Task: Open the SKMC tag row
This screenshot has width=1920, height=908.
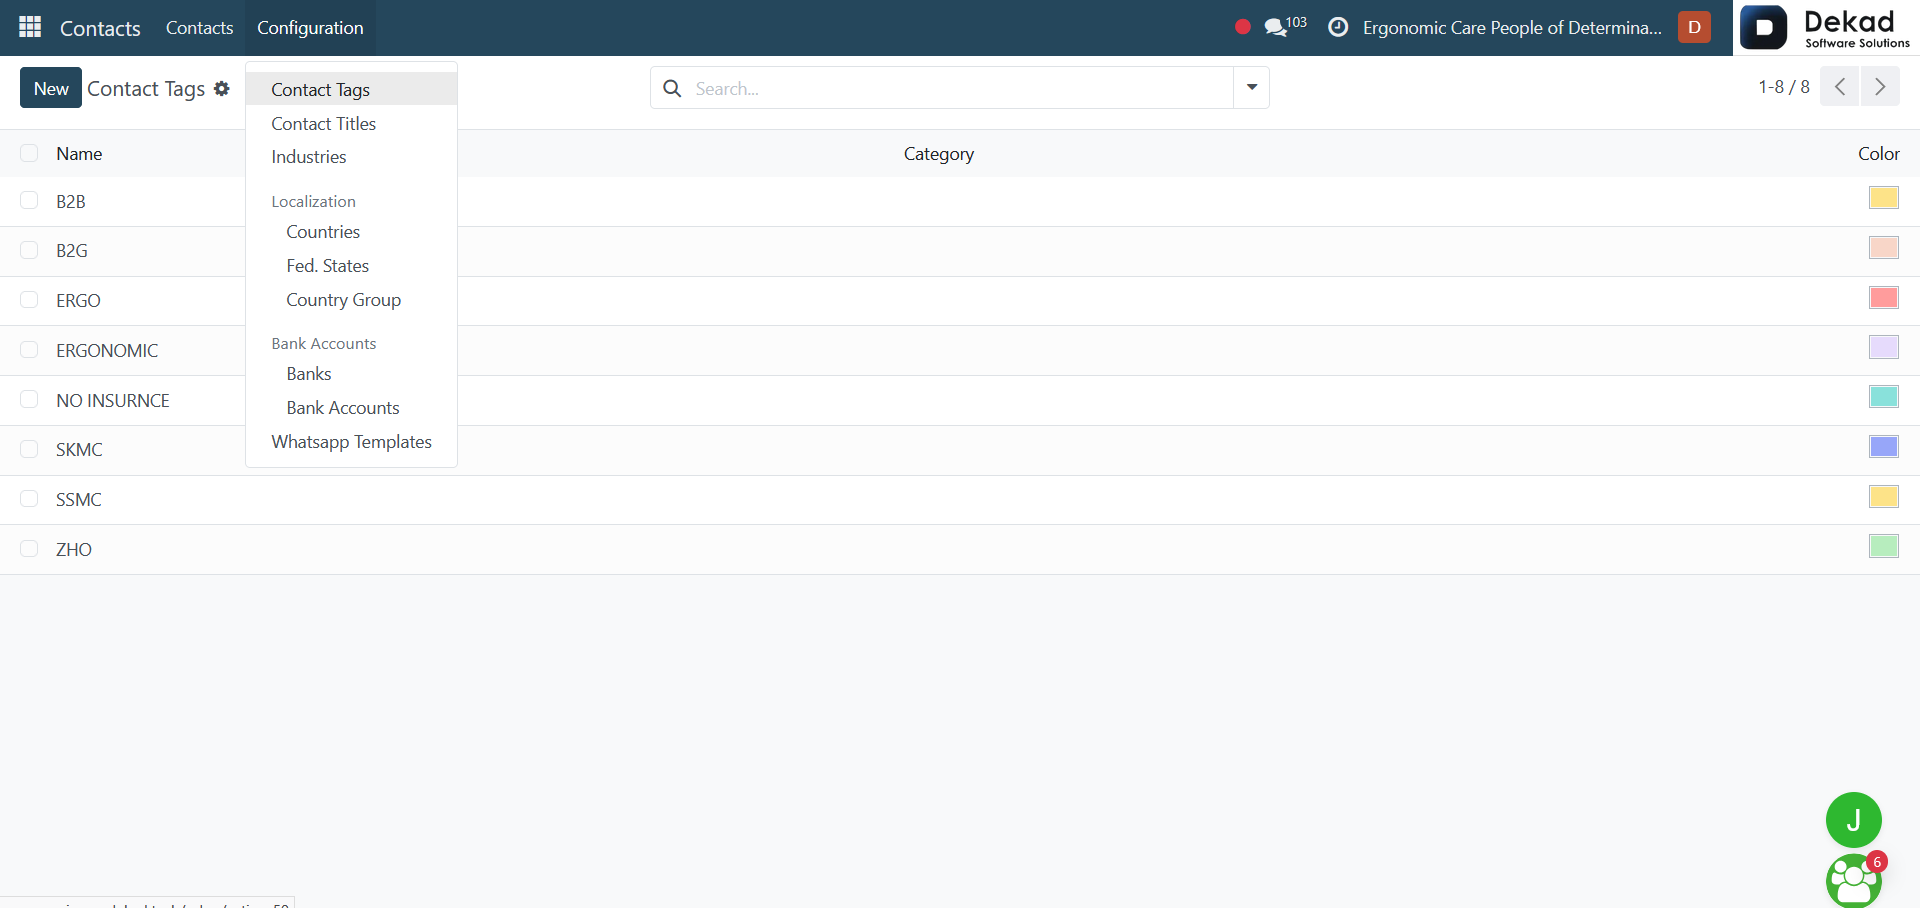Action: (x=960, y=450)
